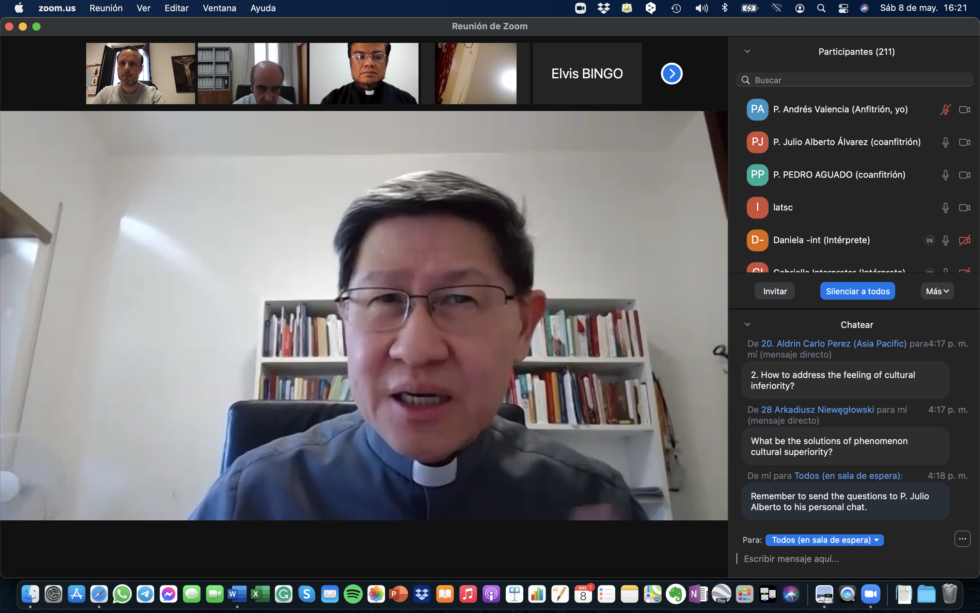Toggle Daniela -int's crossed-out camera icon

point(964,241)
